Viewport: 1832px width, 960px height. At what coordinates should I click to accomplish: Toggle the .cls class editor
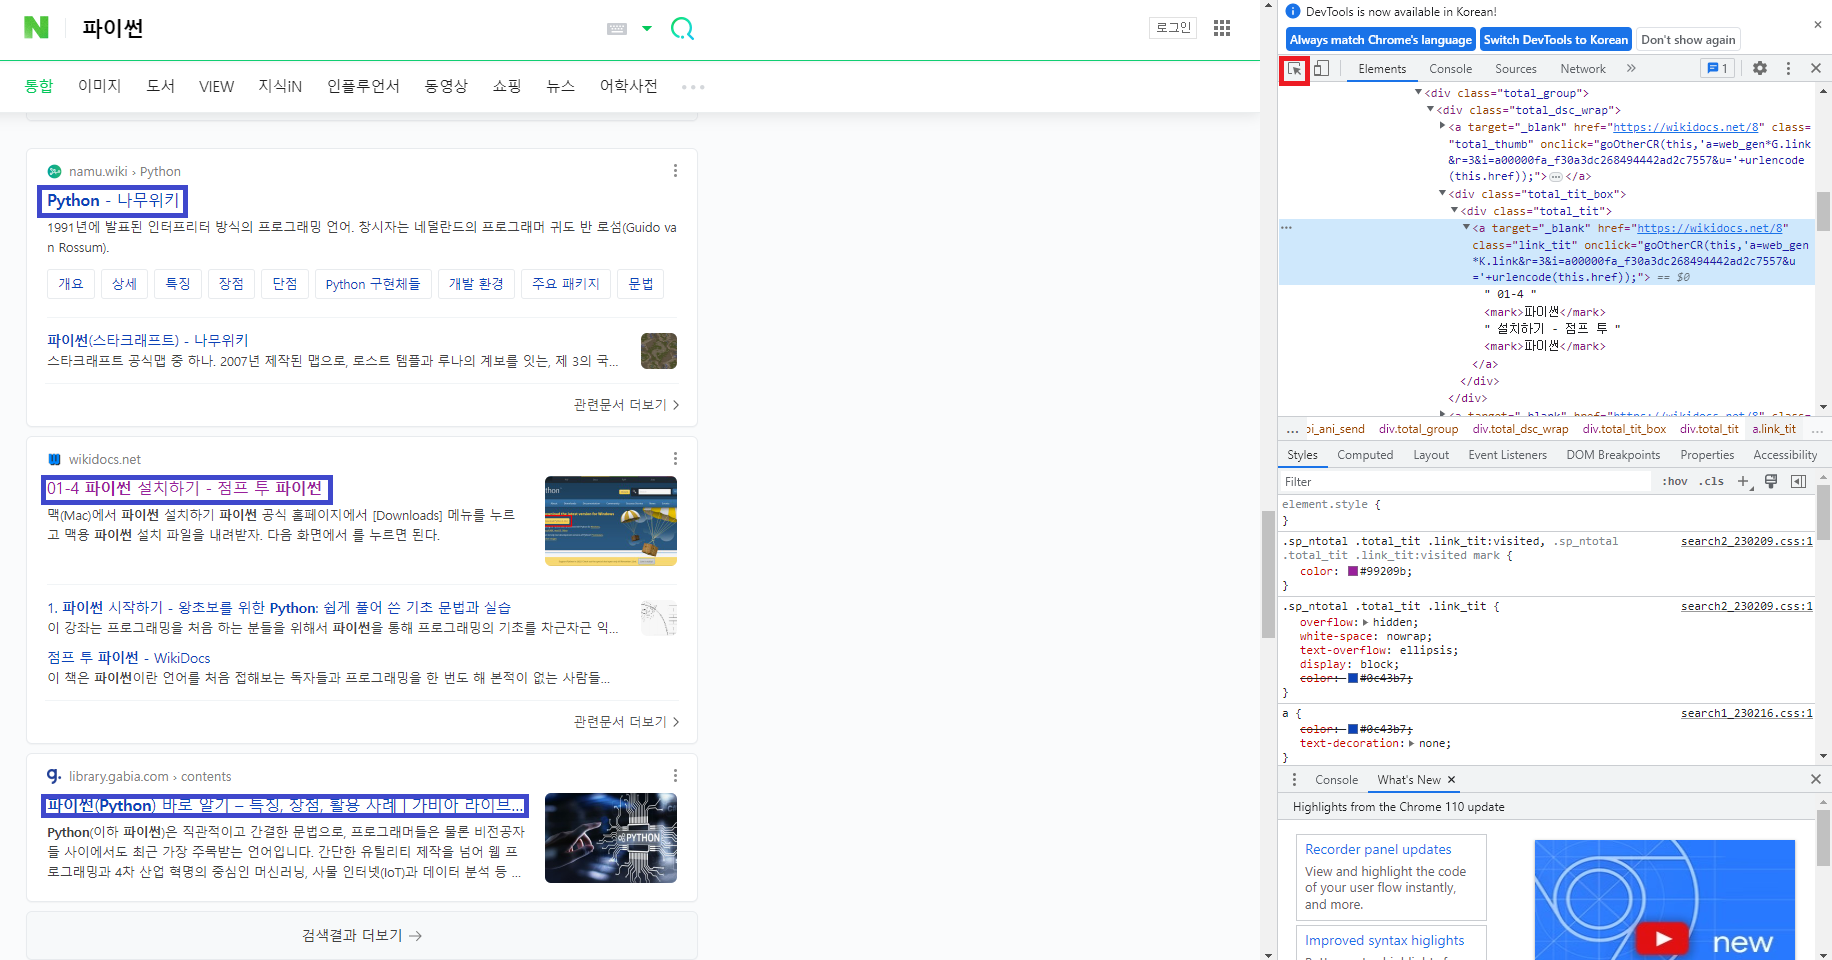[x=1713, y=482]
